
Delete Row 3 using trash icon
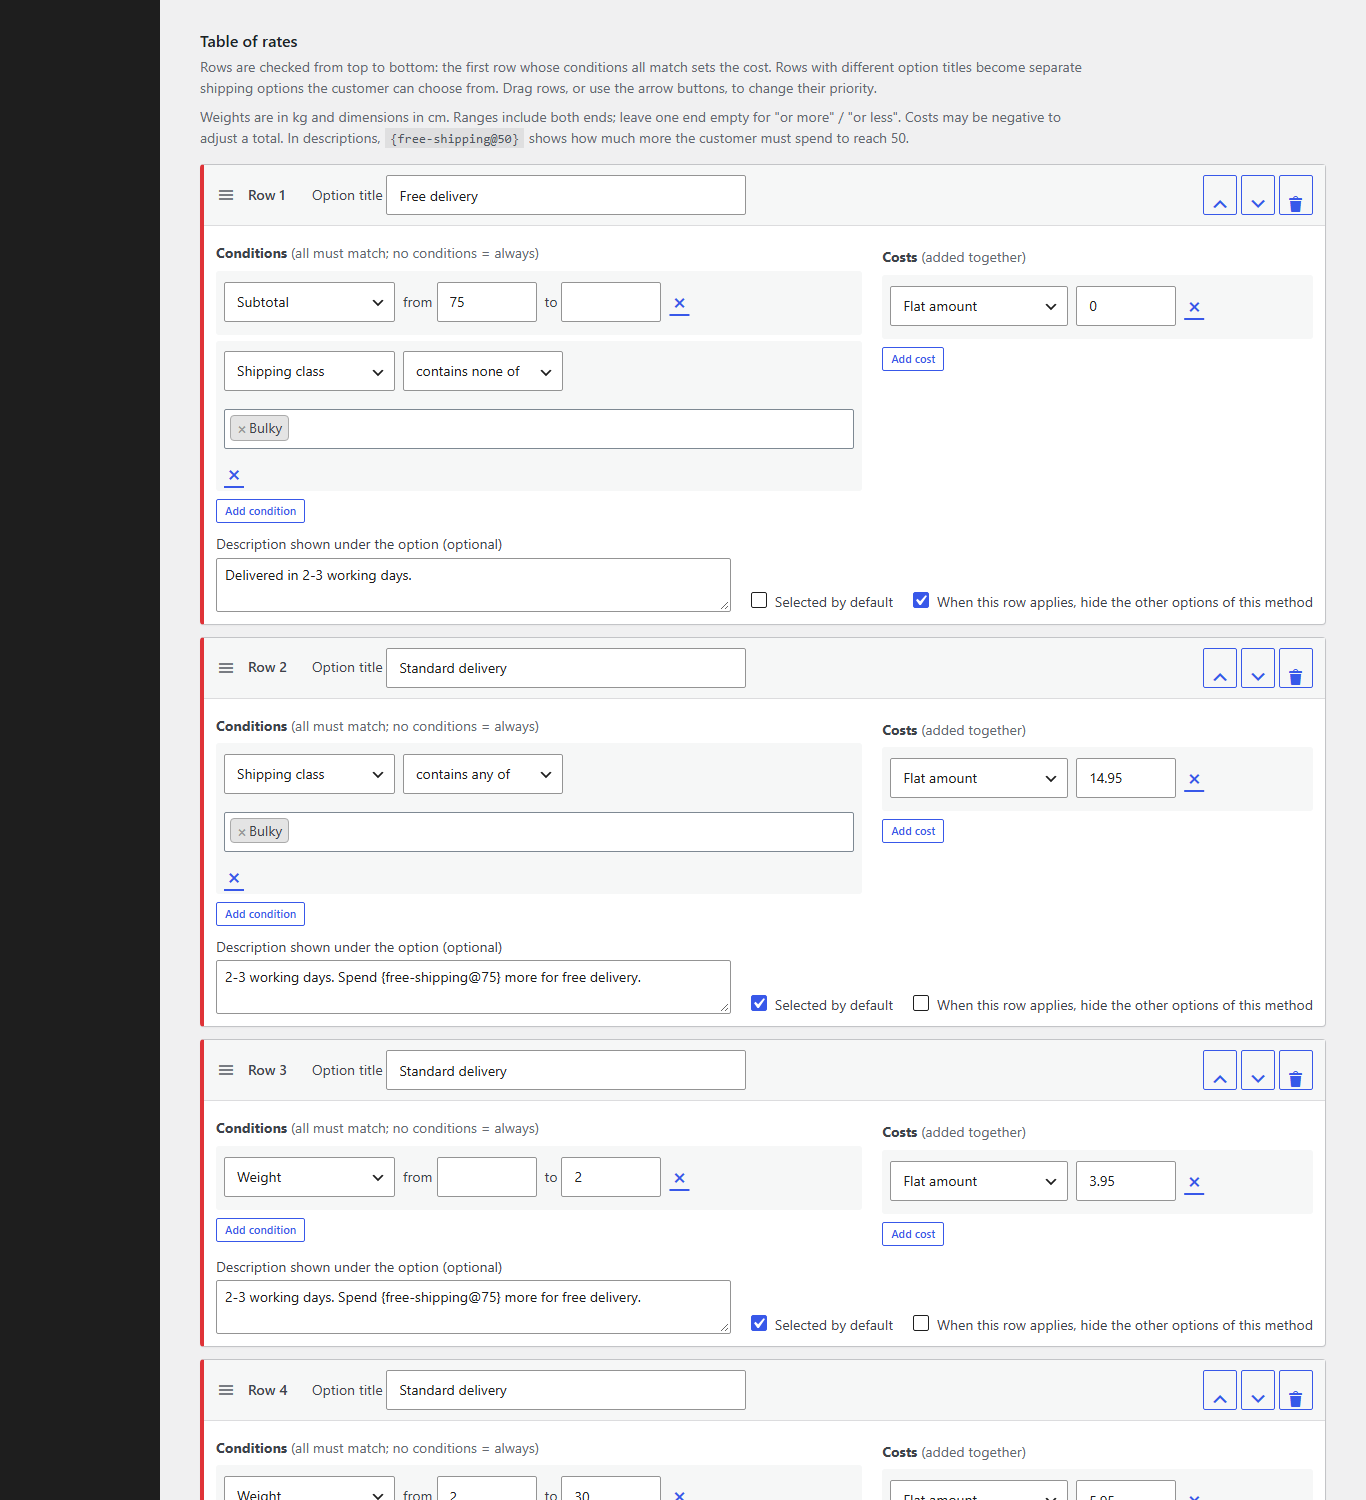pos(1296,1070)
